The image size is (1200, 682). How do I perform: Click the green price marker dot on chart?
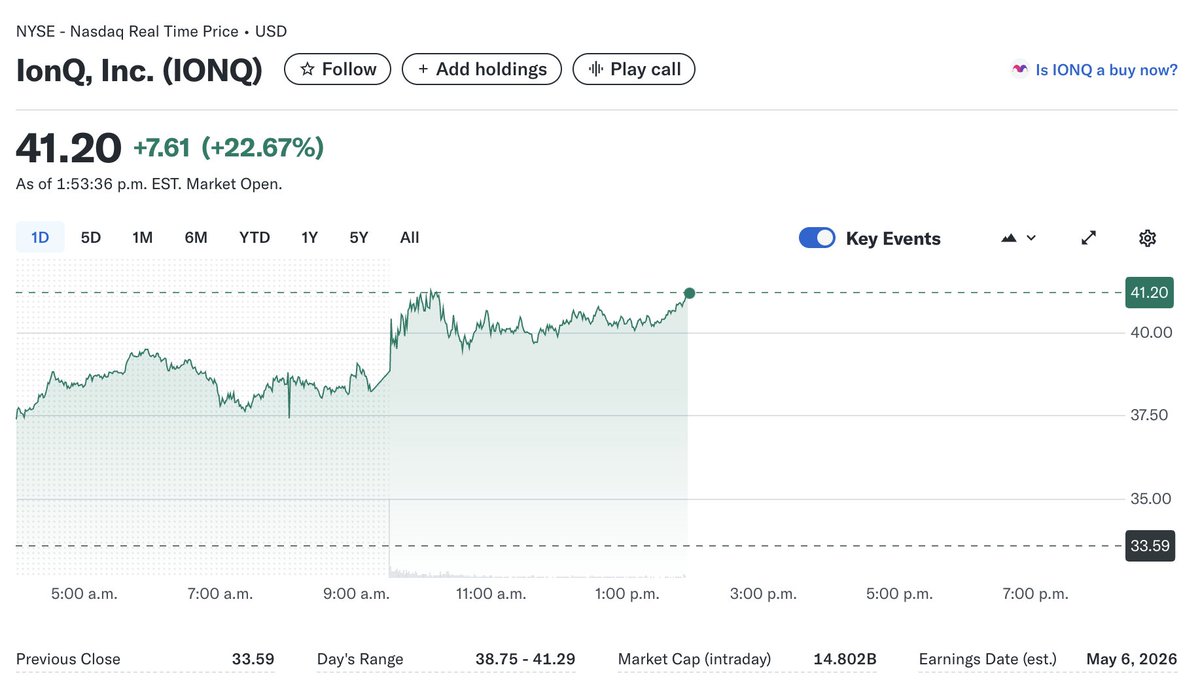click(x=688, y=293)
